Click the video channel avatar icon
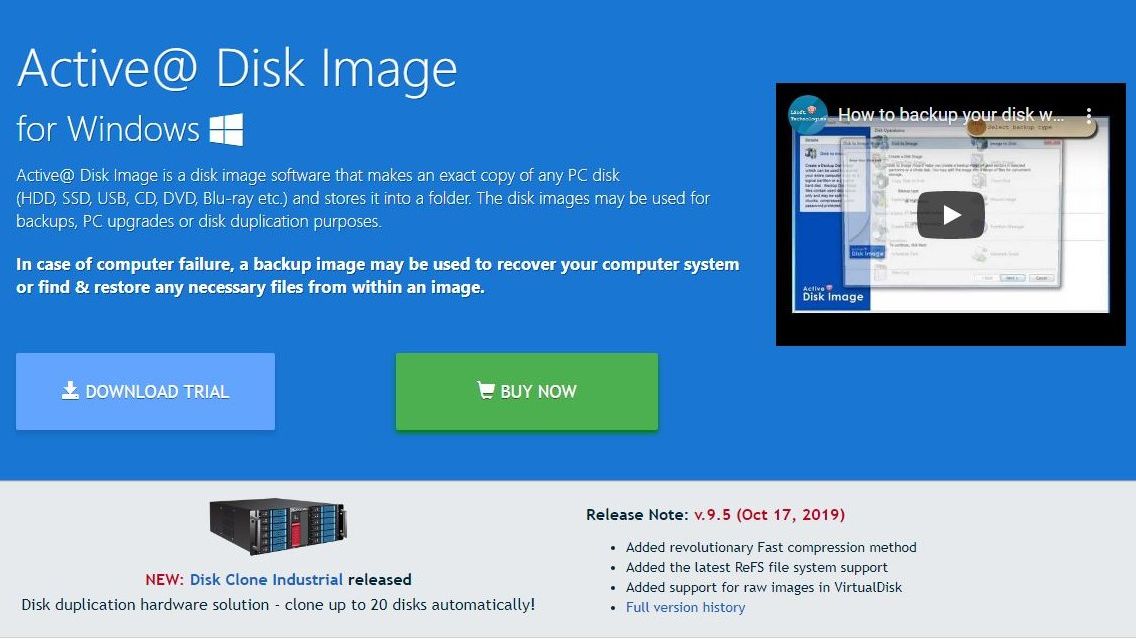 (807, 114)
